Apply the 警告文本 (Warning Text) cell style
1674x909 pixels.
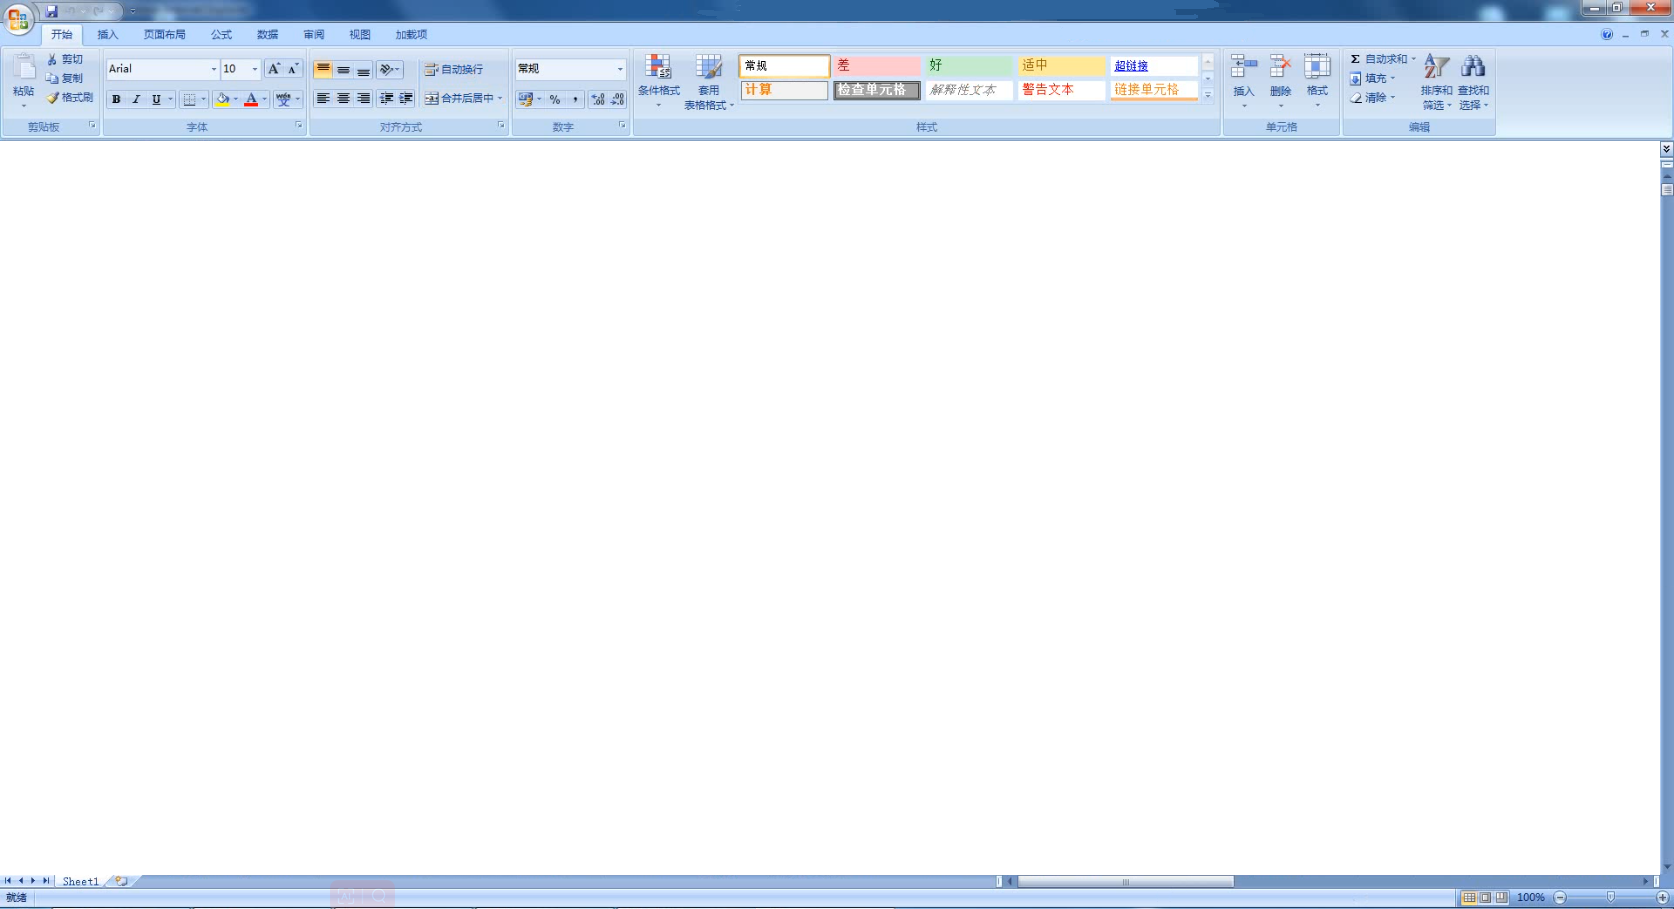pos(1061,90)
